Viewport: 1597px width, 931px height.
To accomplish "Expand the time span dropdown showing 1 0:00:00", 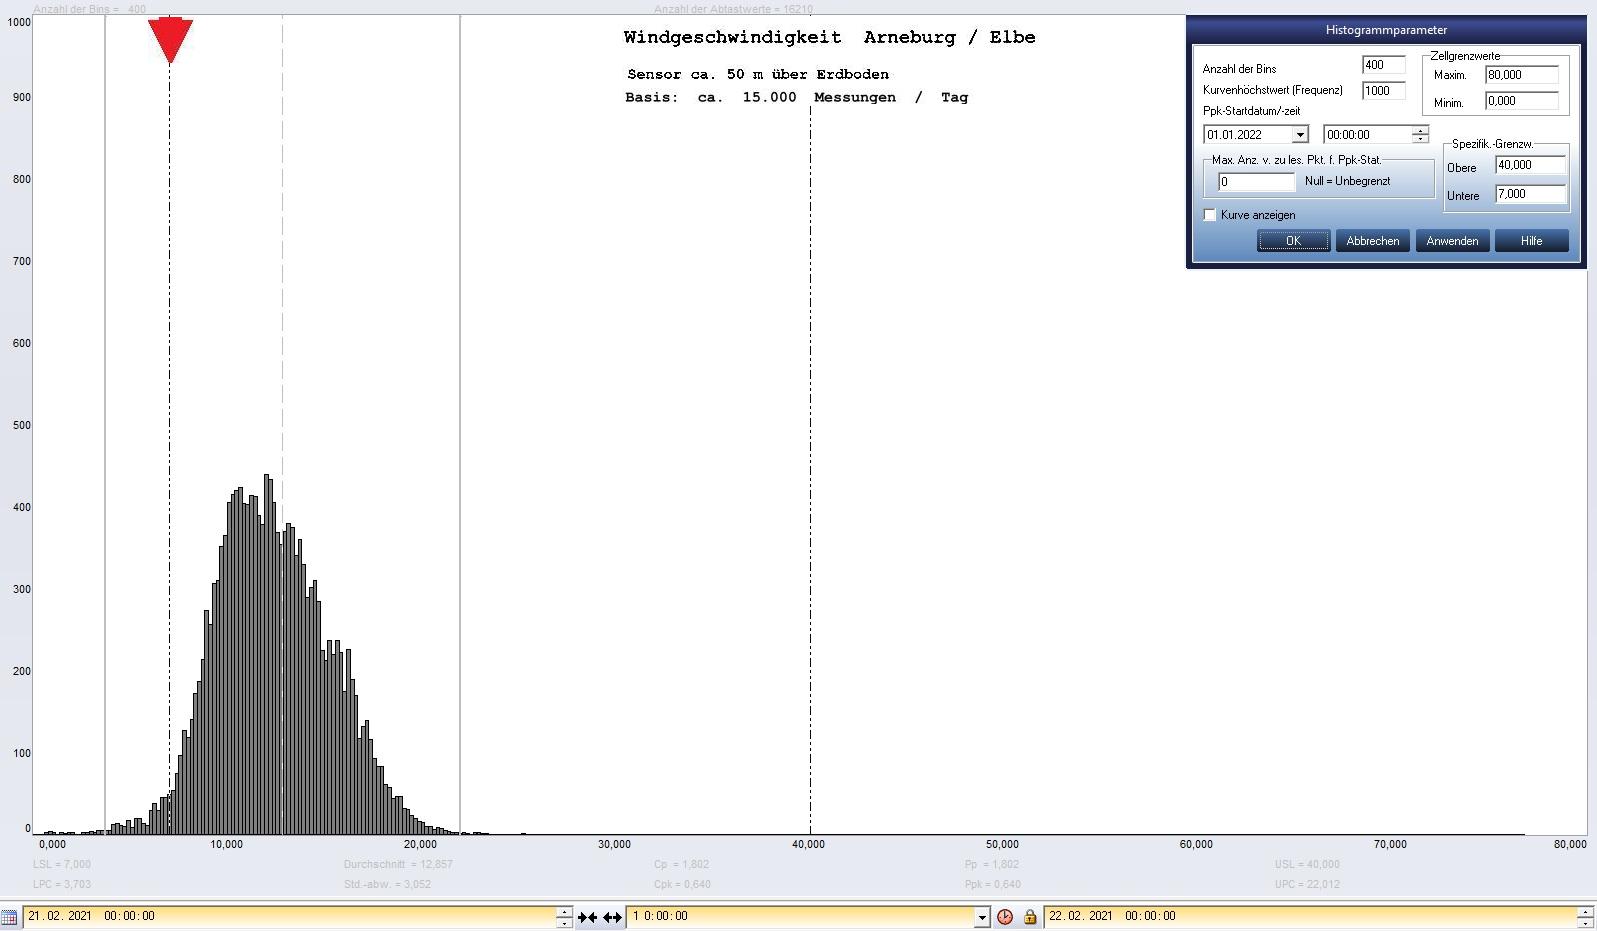I will point(981,917).
